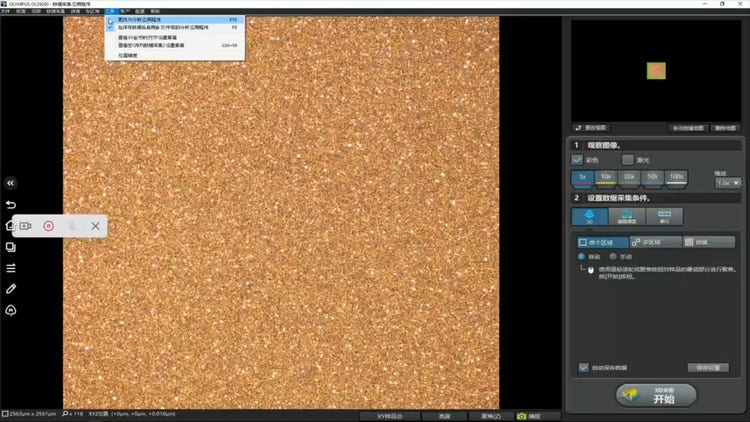Screen dimensions: 750x422
Task: Click the sample map thumbnail preview
Action: pos(655,71)
